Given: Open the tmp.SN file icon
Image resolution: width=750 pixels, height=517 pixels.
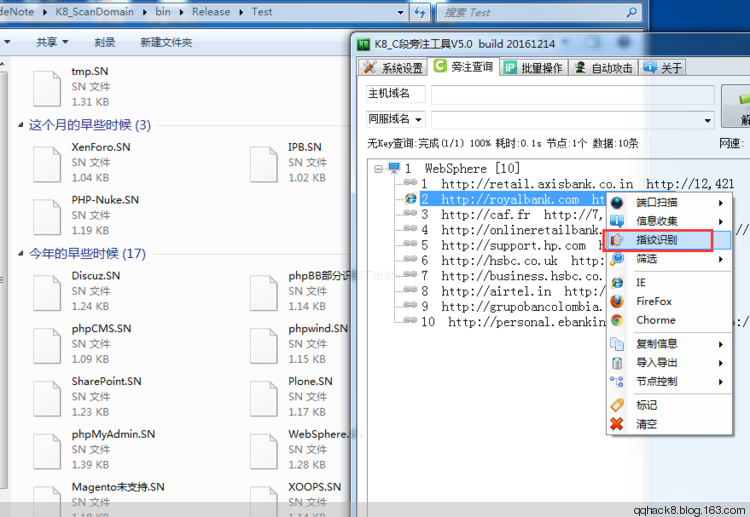Looking at the screenshot, I should (47, 88).
